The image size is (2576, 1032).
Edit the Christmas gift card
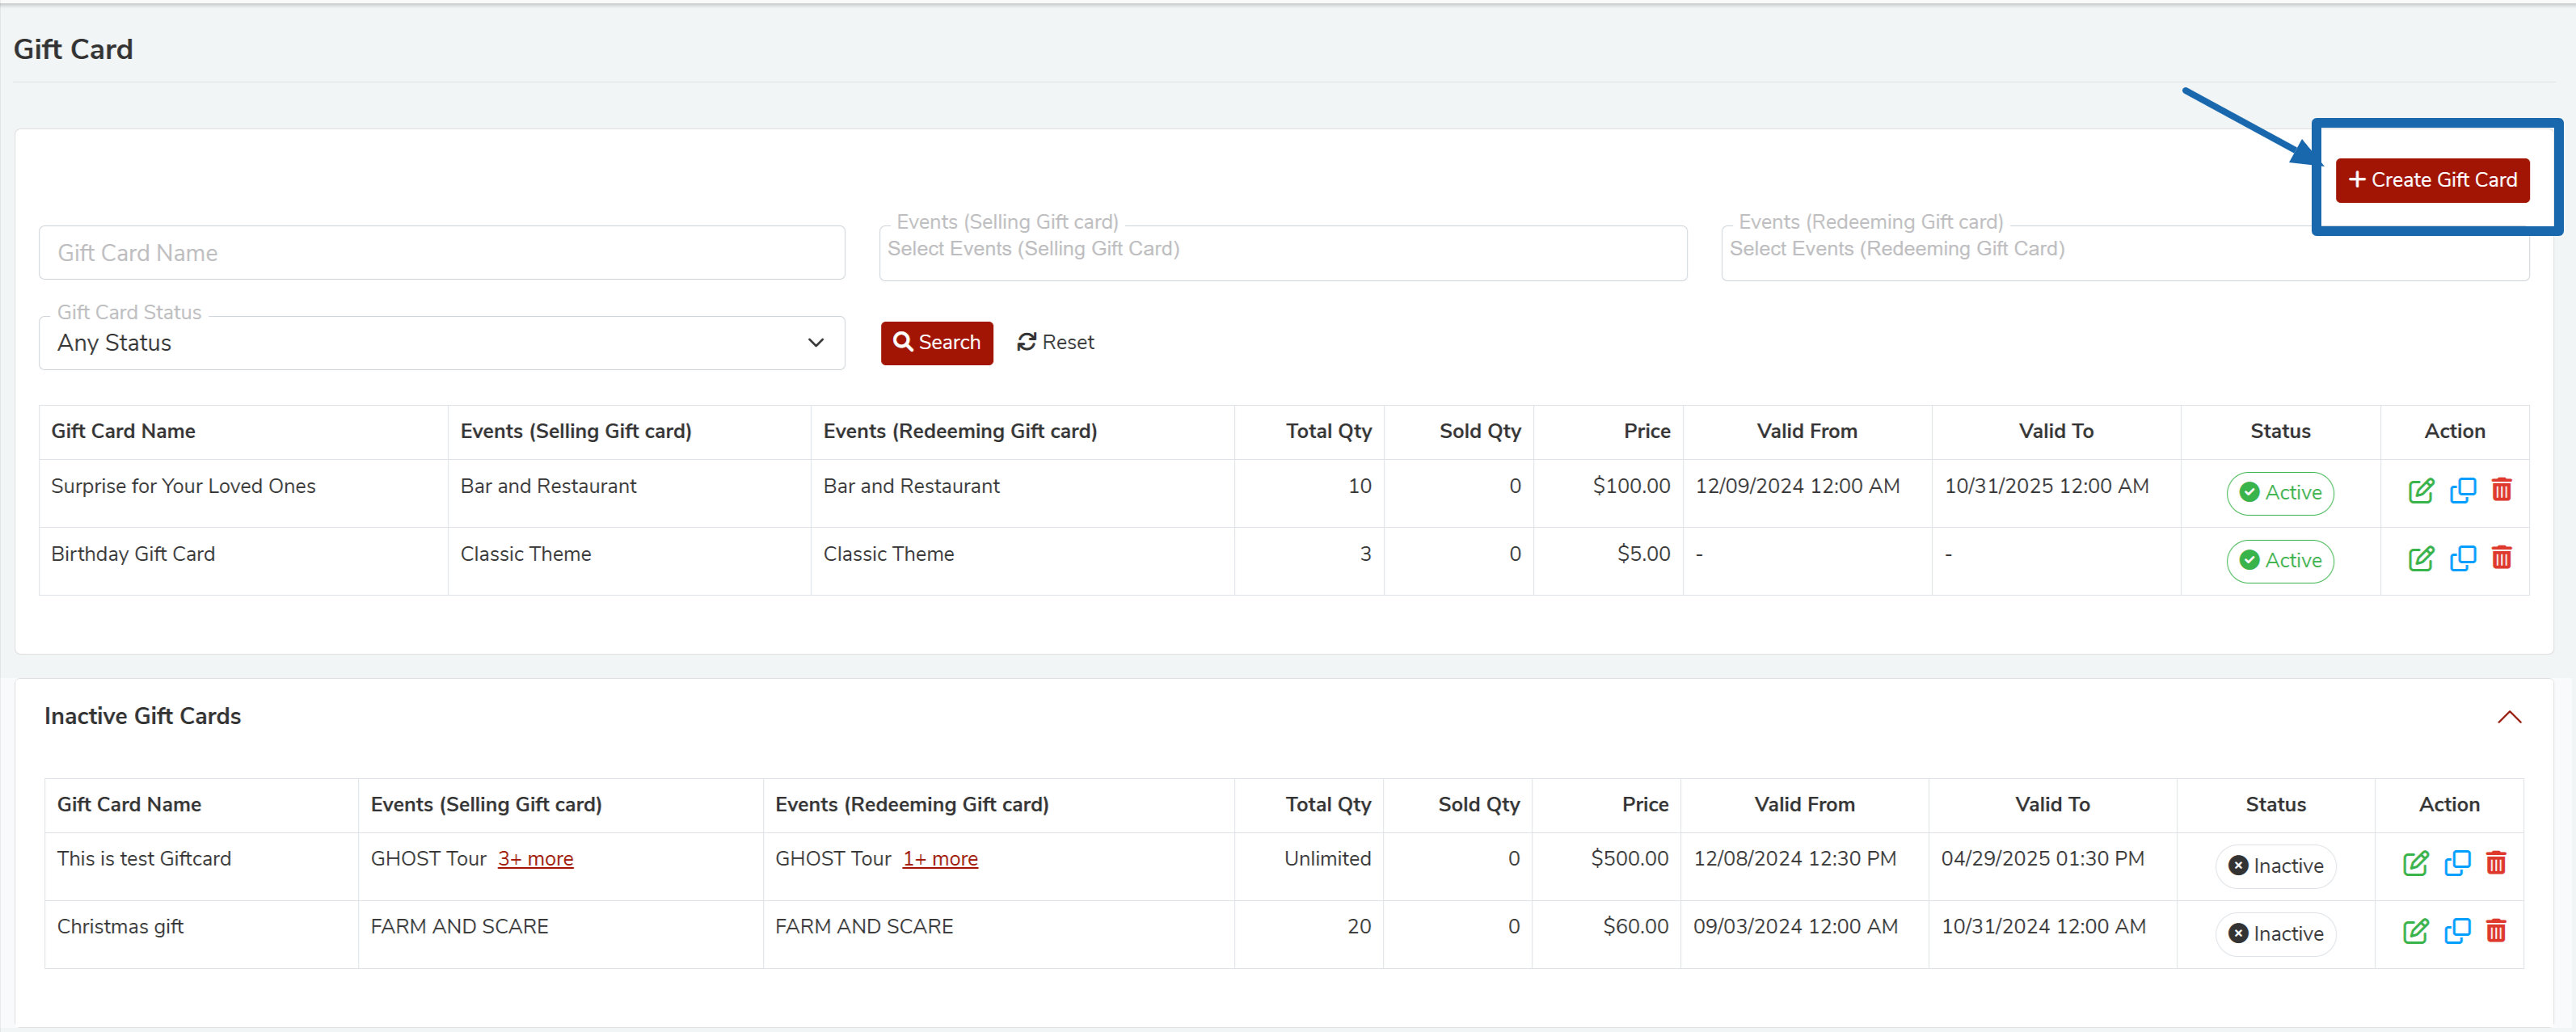pyautogui.click(x=2415, y=932)
